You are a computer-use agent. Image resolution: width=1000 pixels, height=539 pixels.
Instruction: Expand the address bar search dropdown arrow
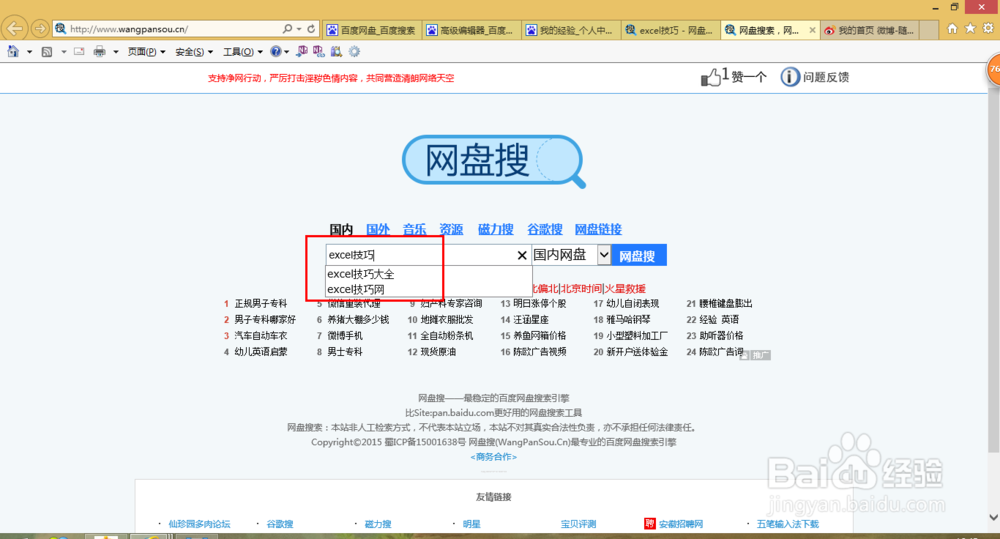click(x=298, y=29)
